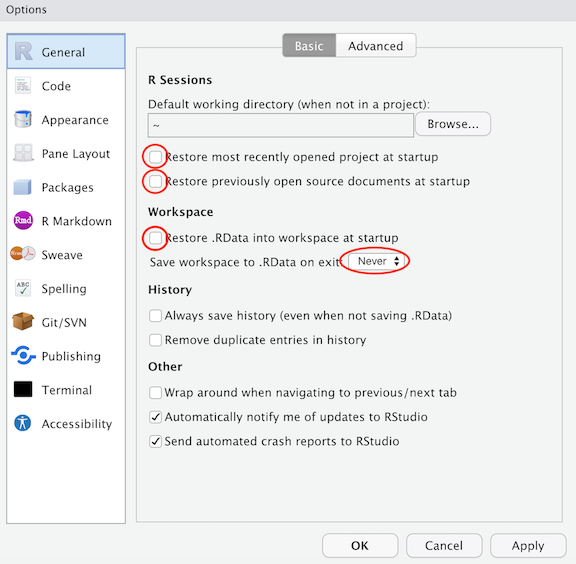Open the Git/SVN cardboard box icon
Screen dimensions: 576x564
click(x=23, y=321)
